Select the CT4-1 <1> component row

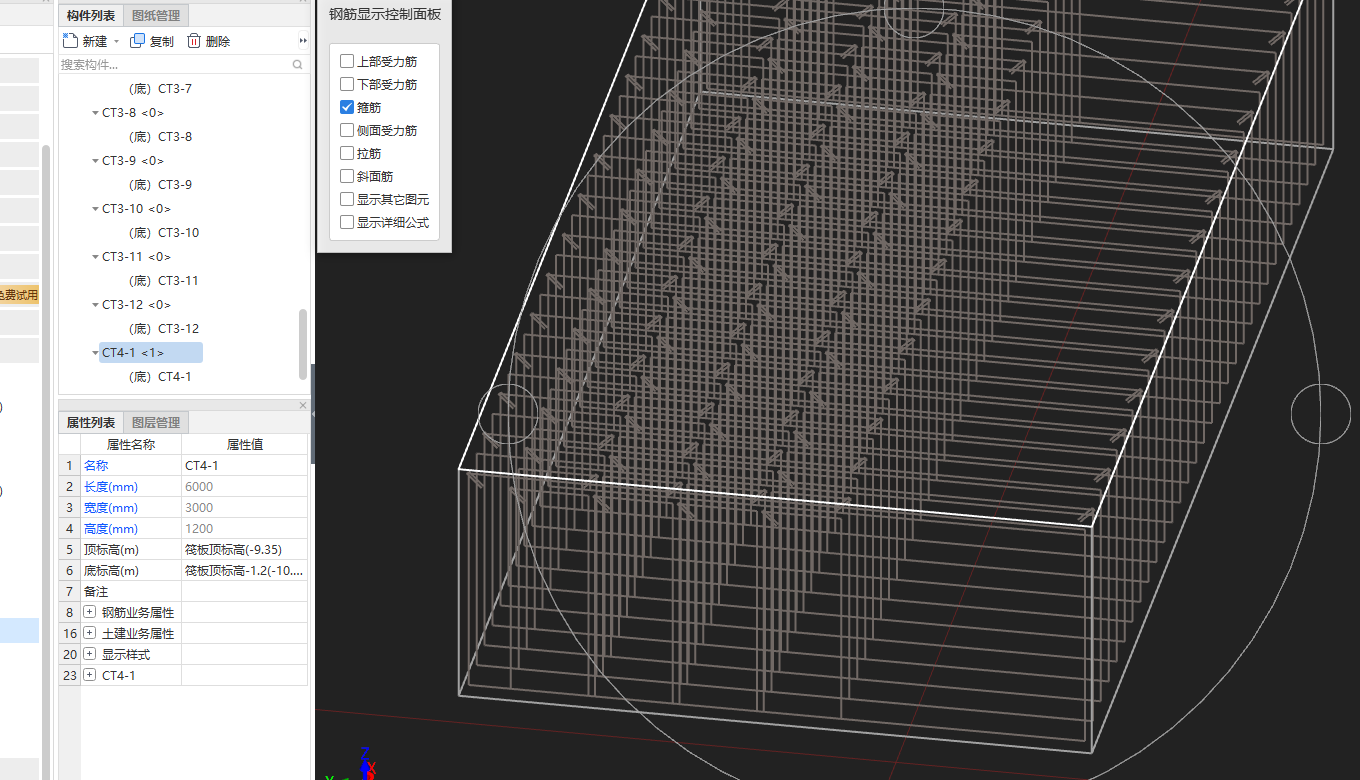click(x=150, y=353)
